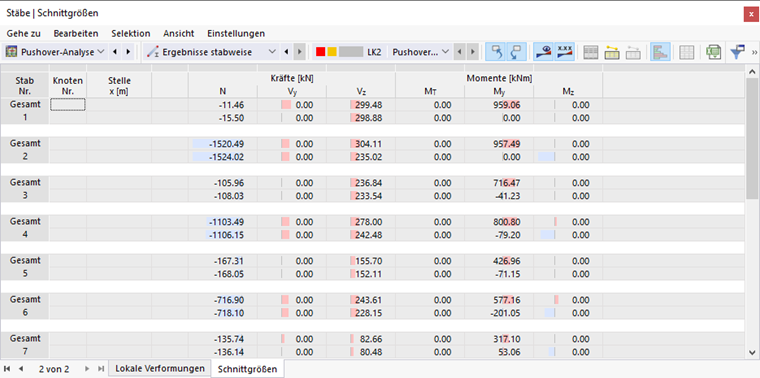This screenshot has height=378, width=760.
Task: Click the red load case color swatch
Action: (x=320, y=52)
